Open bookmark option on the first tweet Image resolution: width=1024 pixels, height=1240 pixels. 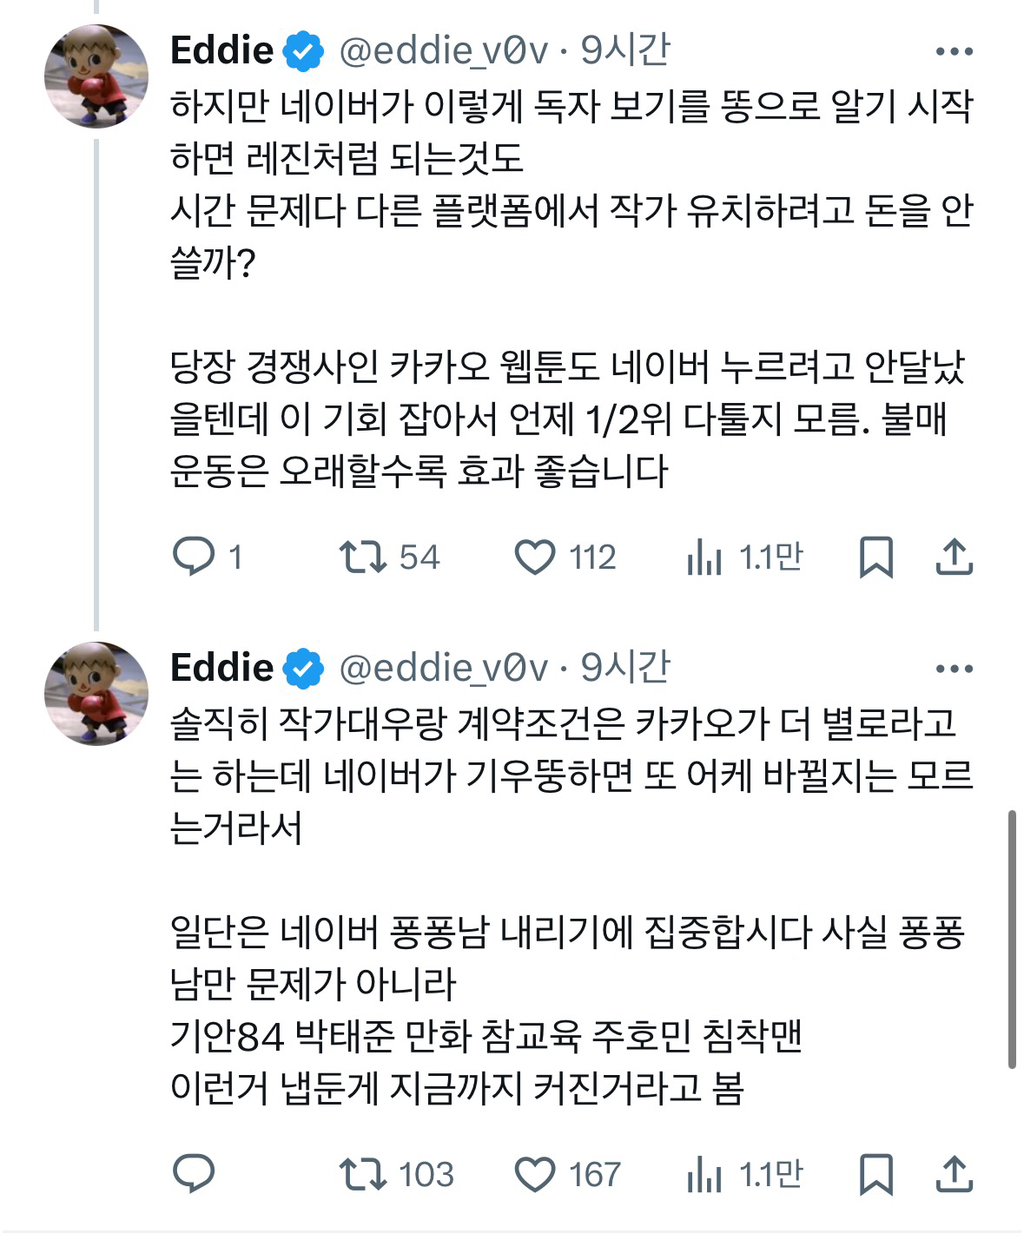(877, 557)
